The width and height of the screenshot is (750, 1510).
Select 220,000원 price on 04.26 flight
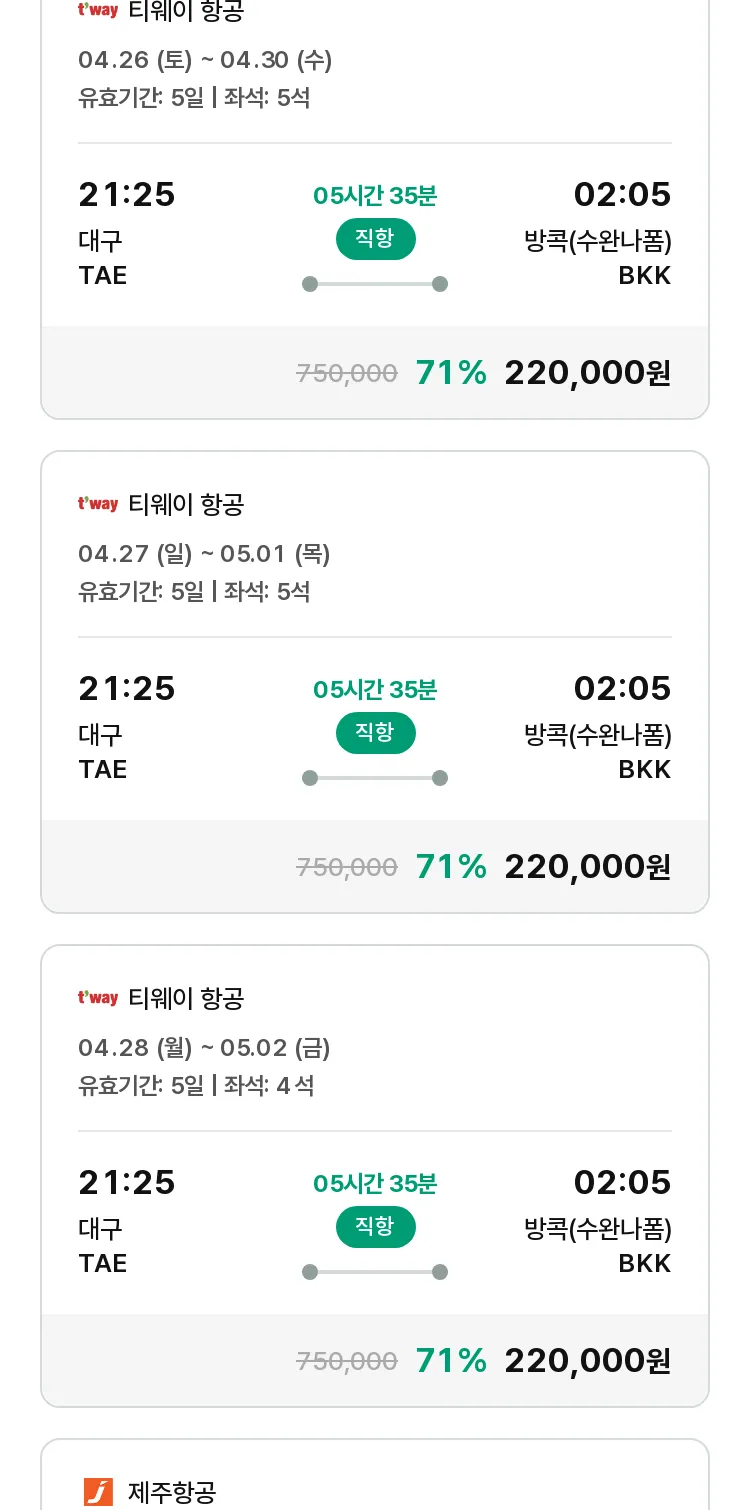pyautogui.click(x=587, y=373)
